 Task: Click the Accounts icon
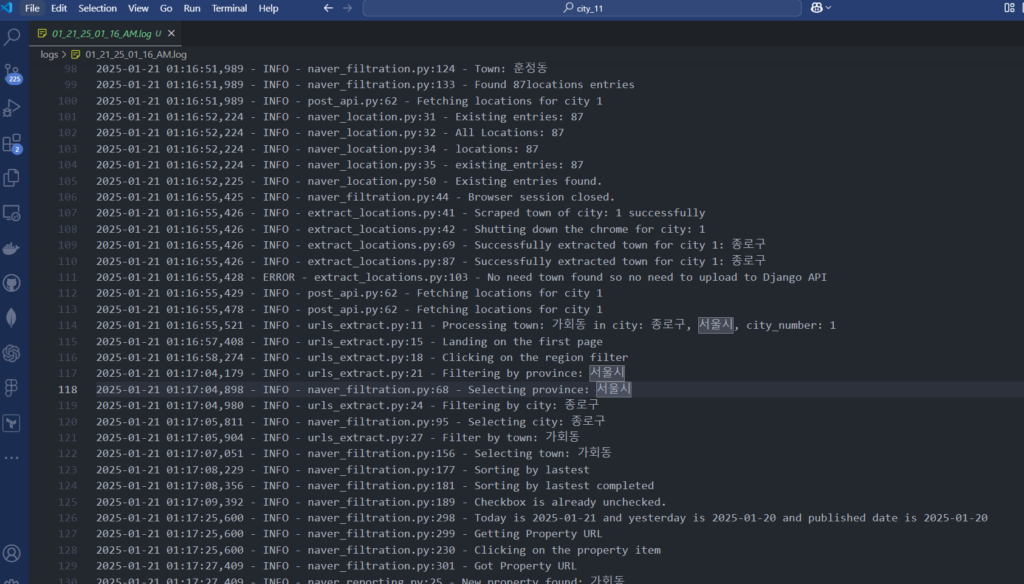(13, 553)
